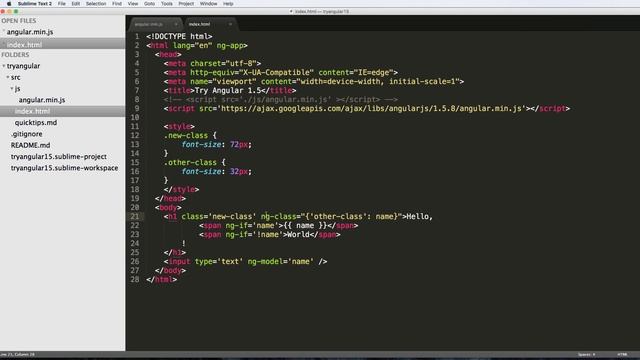Screen dimensions: 640x360
Task: Click the closing '</body>' tag
Action: pos(170,271)
